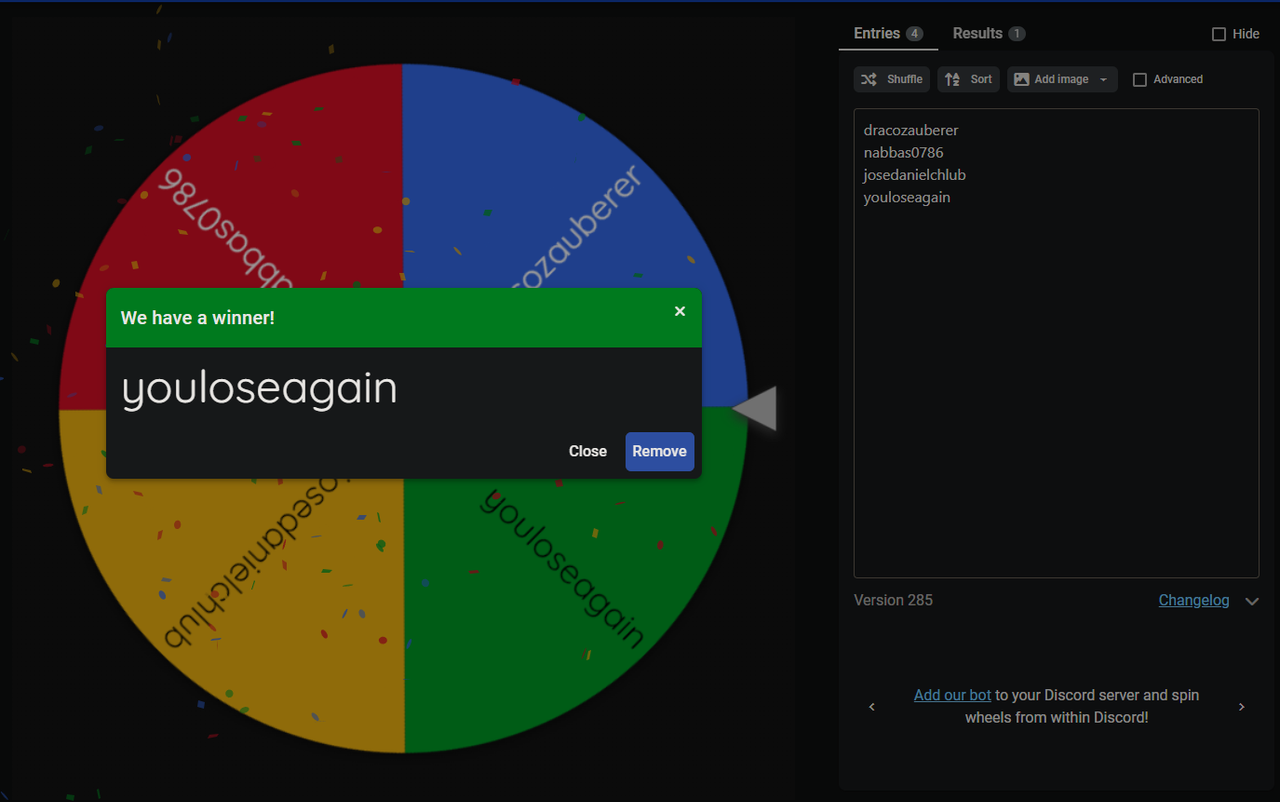Click the Shuffle crossed-arrows icon
This screenshot has height=802, width=1280.
[868, 79]
